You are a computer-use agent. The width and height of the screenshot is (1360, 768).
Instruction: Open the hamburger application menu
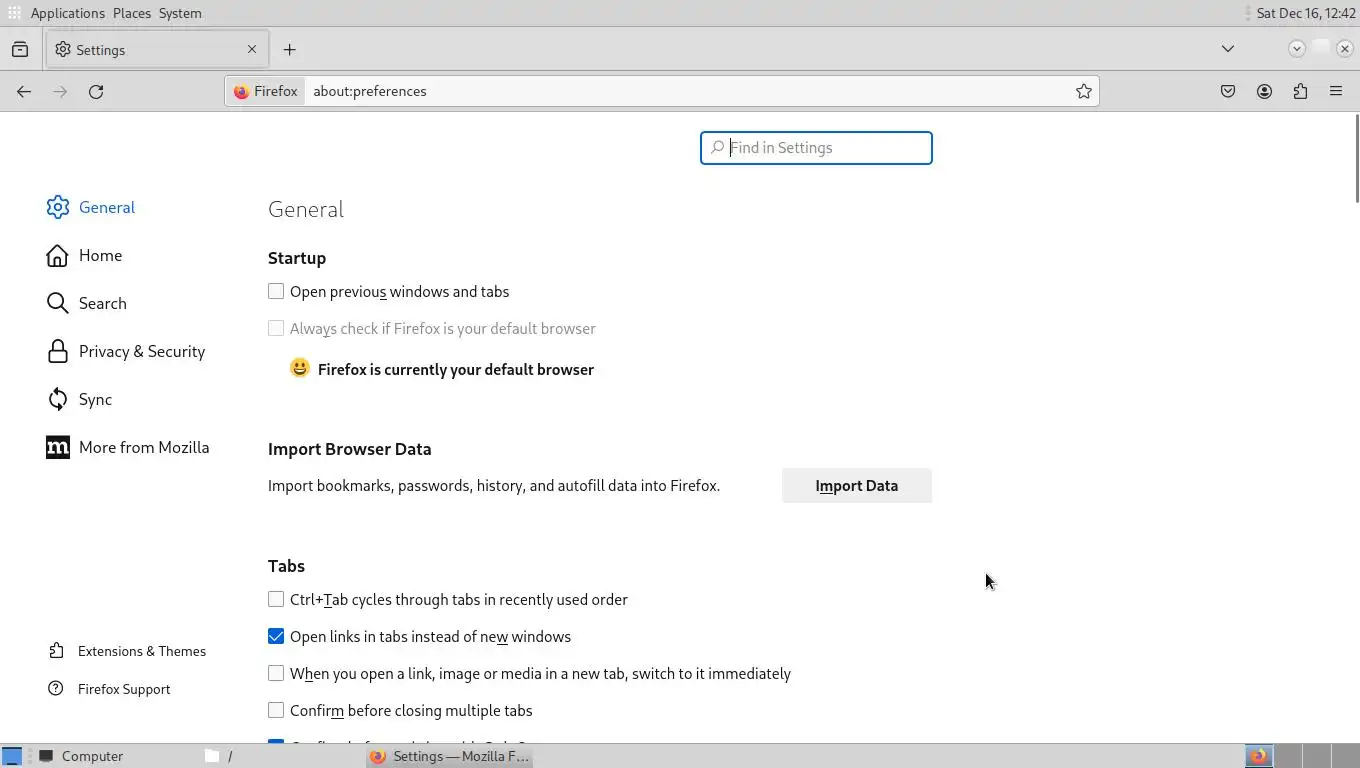1336,91
